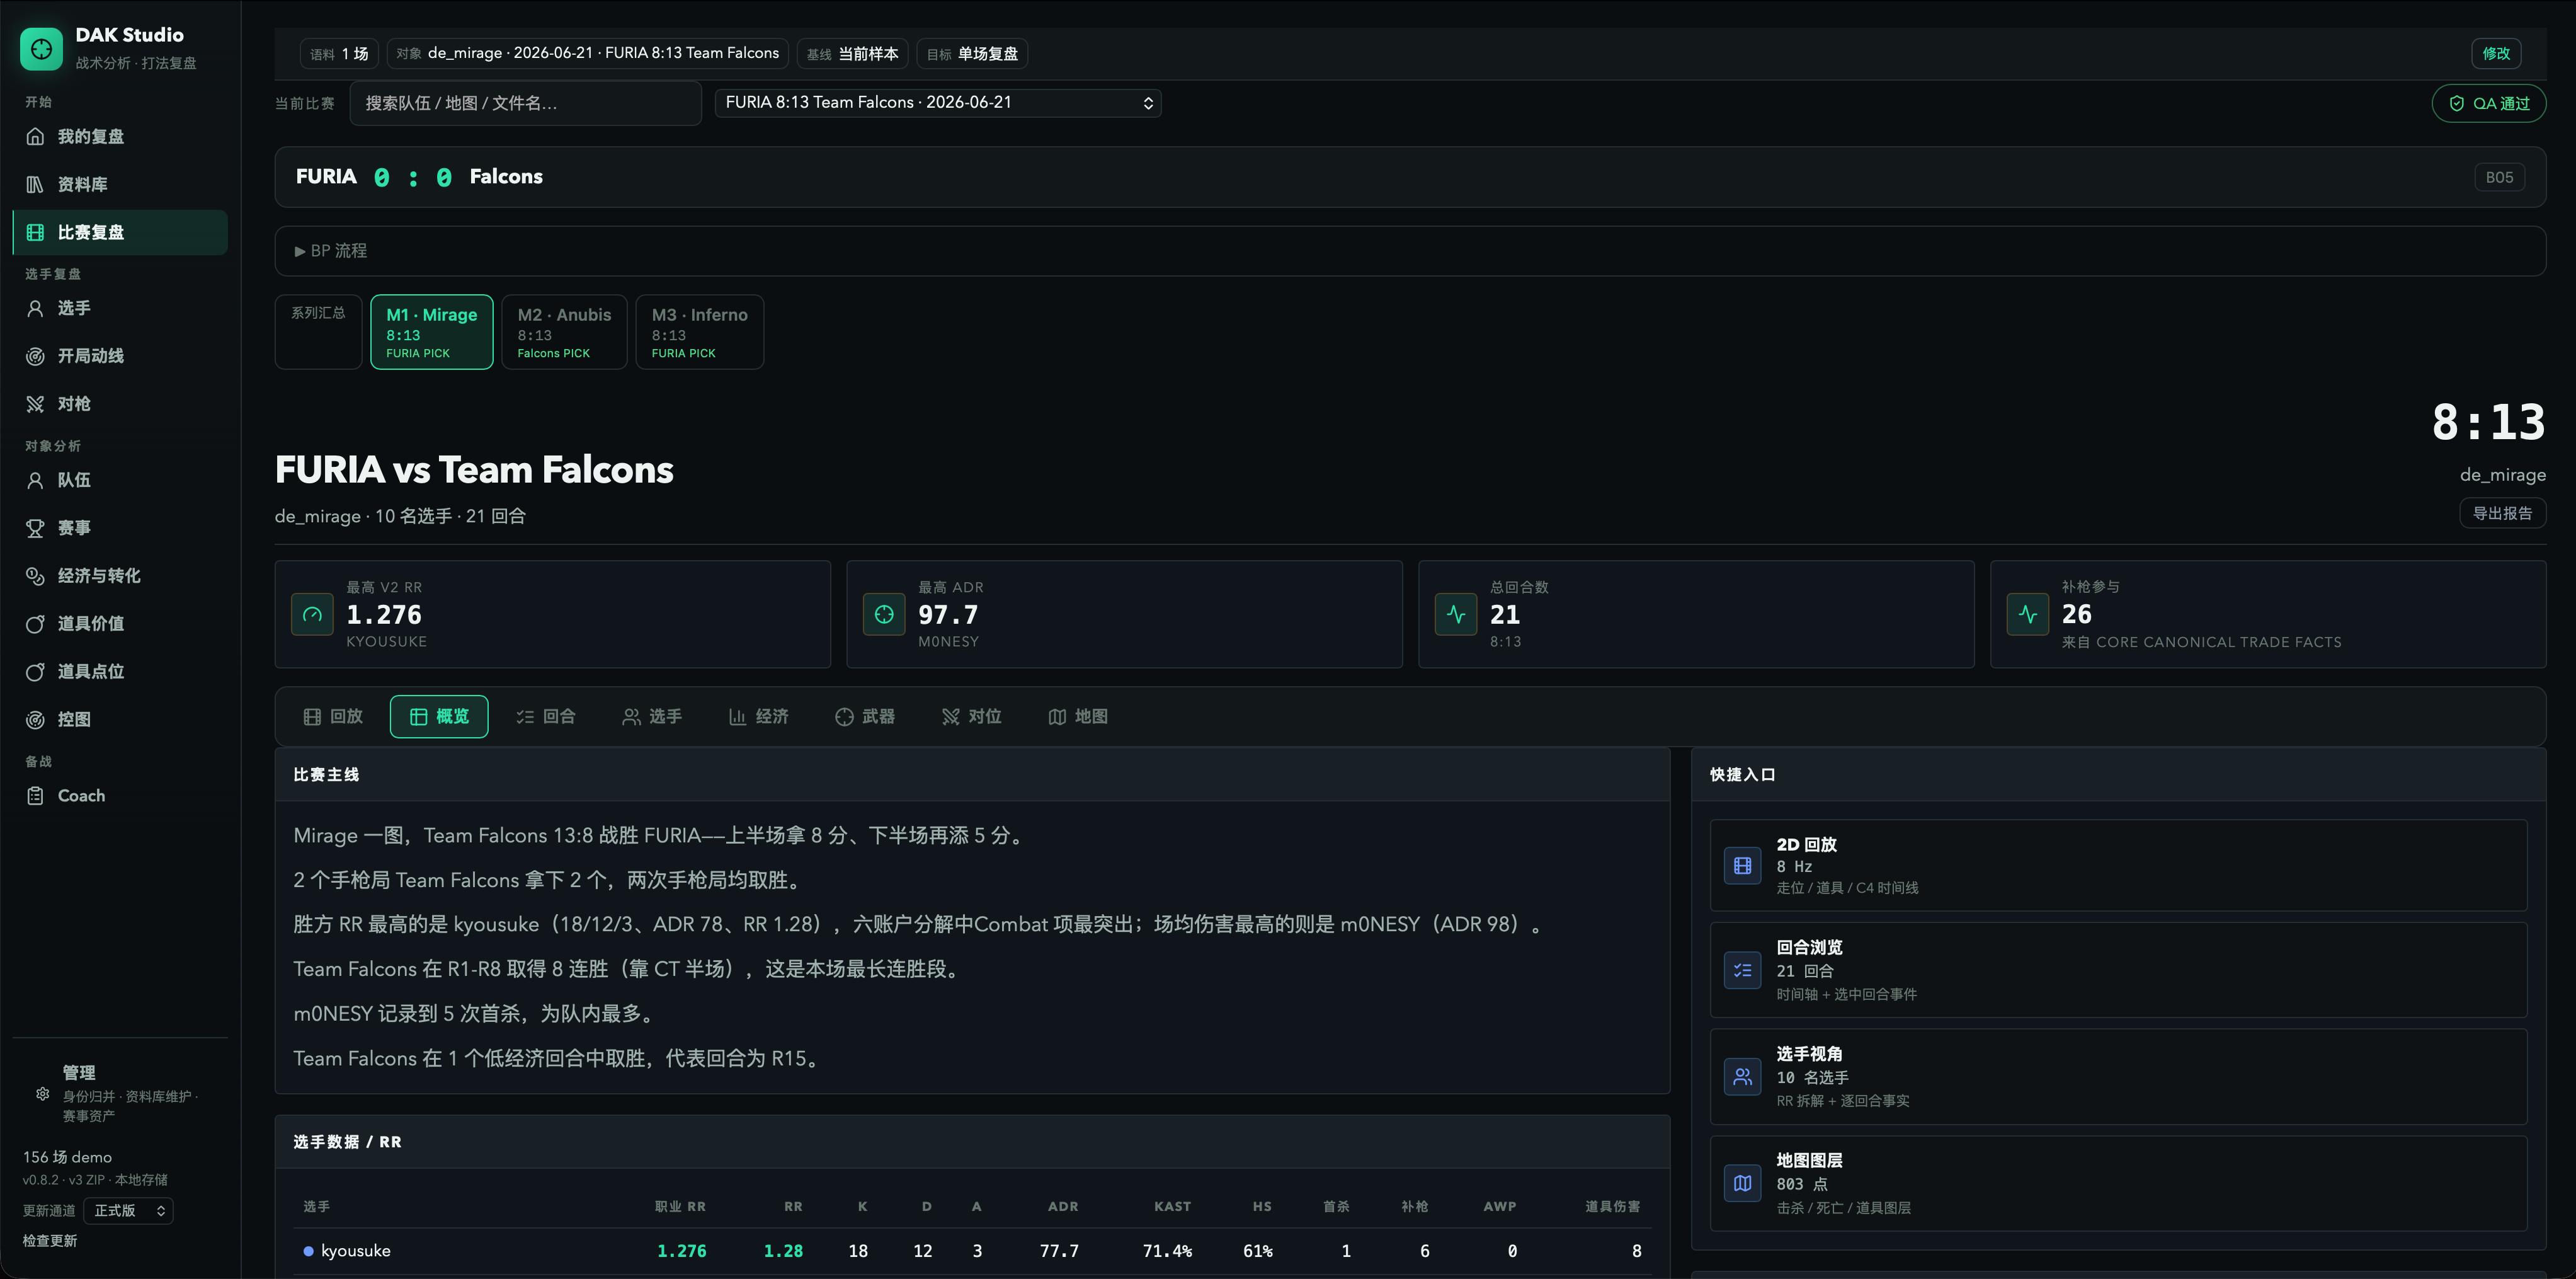This screenshot has height=1279, width=2576.
Task: Select the 系列汇总 series summary tab
Action: [318, 331]
